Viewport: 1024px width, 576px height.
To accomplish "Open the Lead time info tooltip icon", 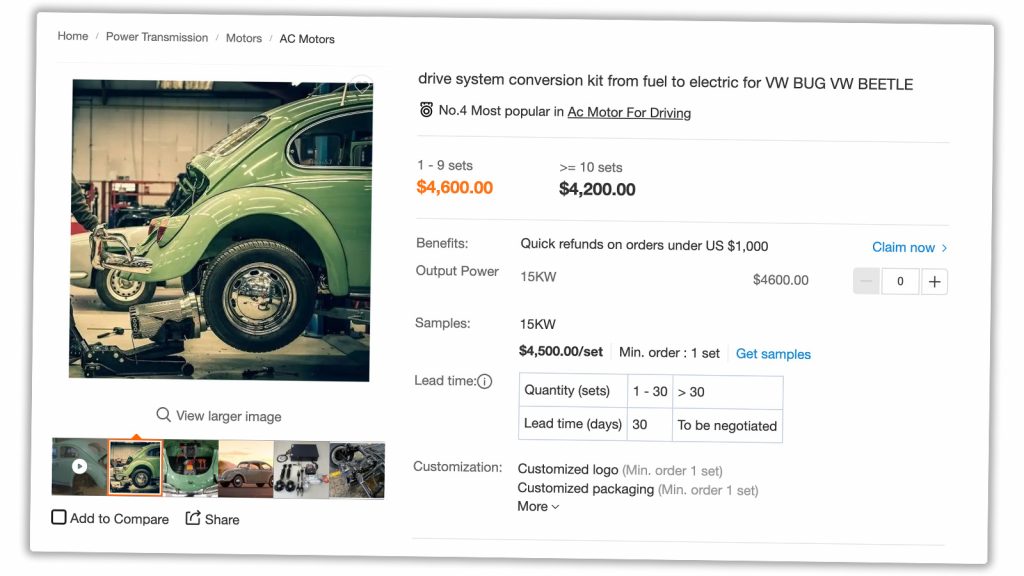I will point(485,381).
